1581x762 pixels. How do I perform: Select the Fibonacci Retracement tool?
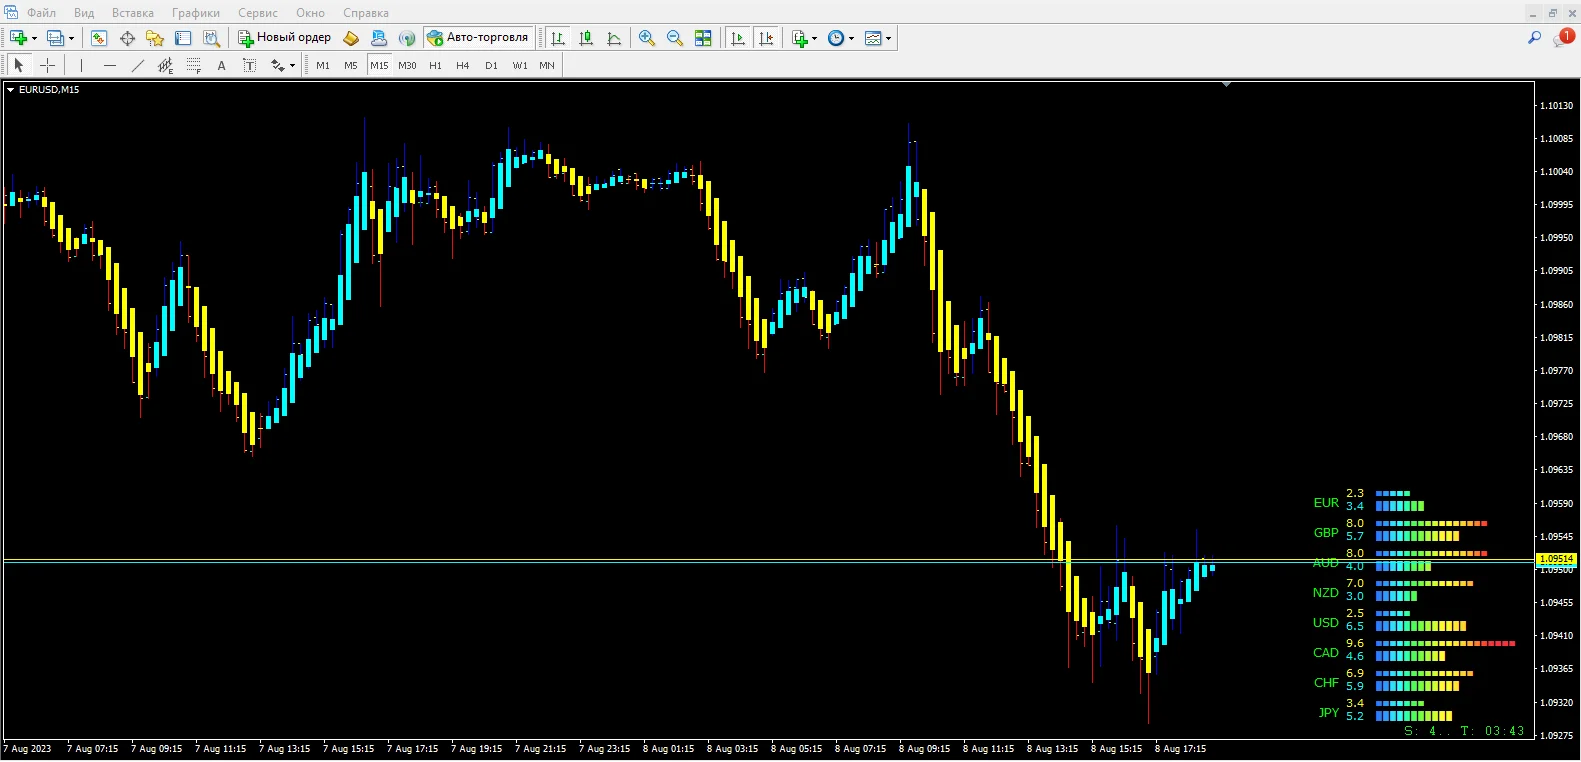(x=194, y=65)
